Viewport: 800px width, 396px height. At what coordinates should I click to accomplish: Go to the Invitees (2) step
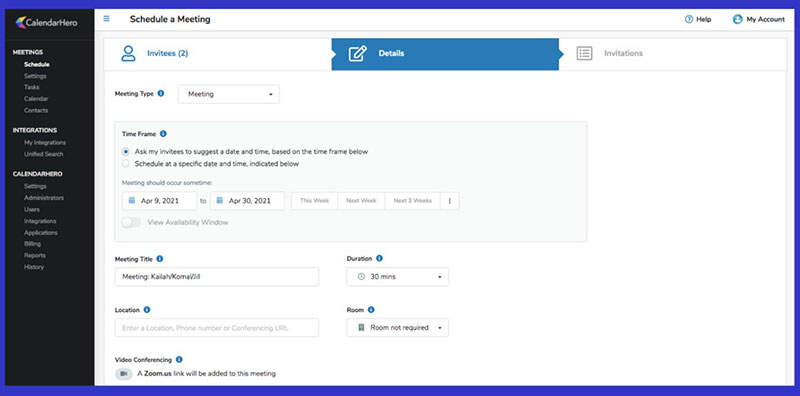[218, 54]
